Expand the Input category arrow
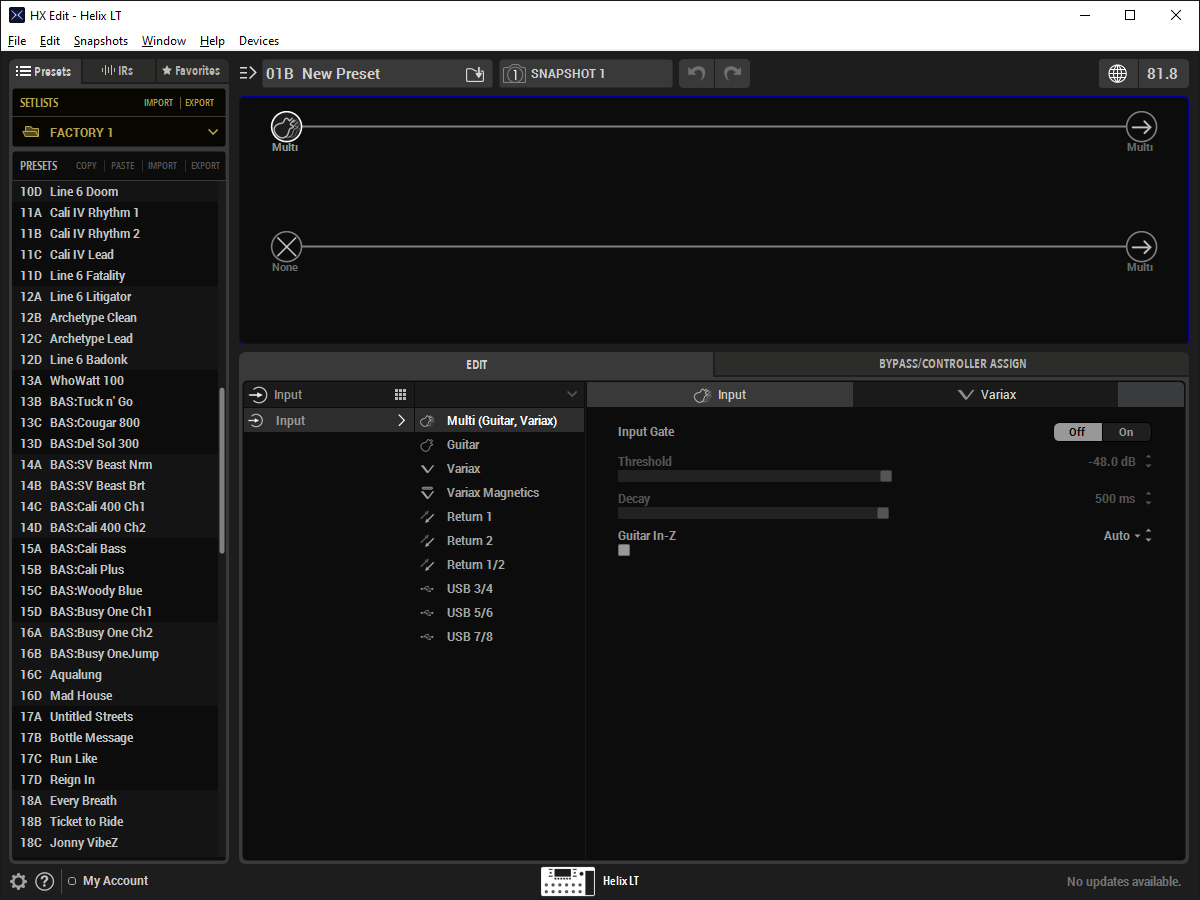Image resolution: width=1200 pixels, height=900 pixels. pos(402,421)
